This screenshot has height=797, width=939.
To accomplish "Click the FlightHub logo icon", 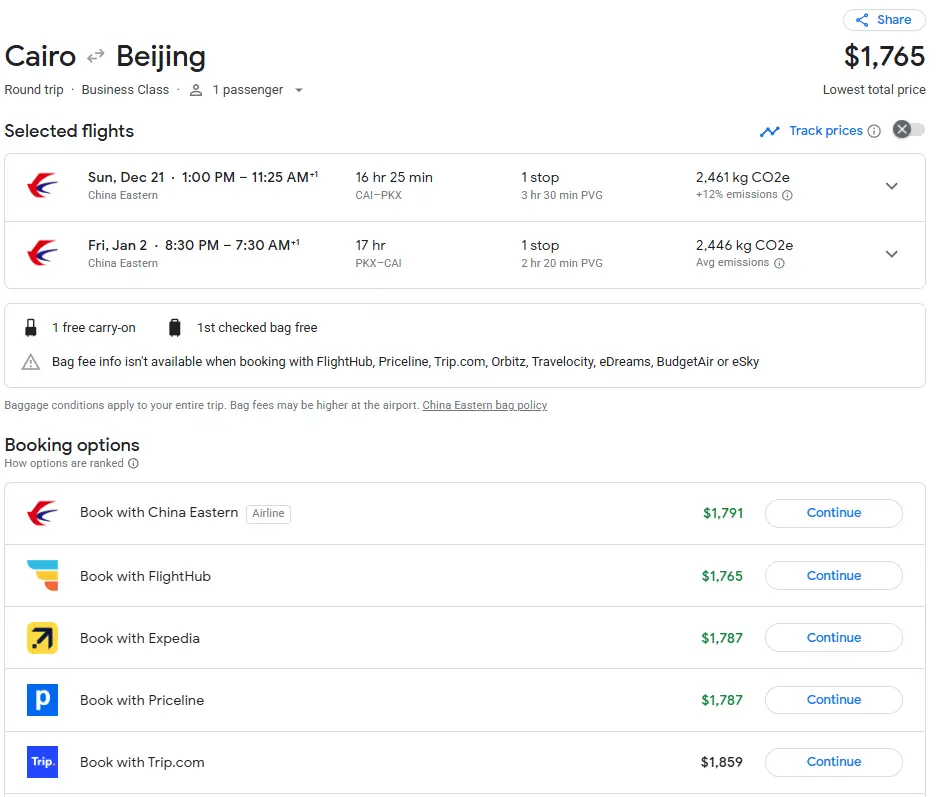I will (42, 576).
